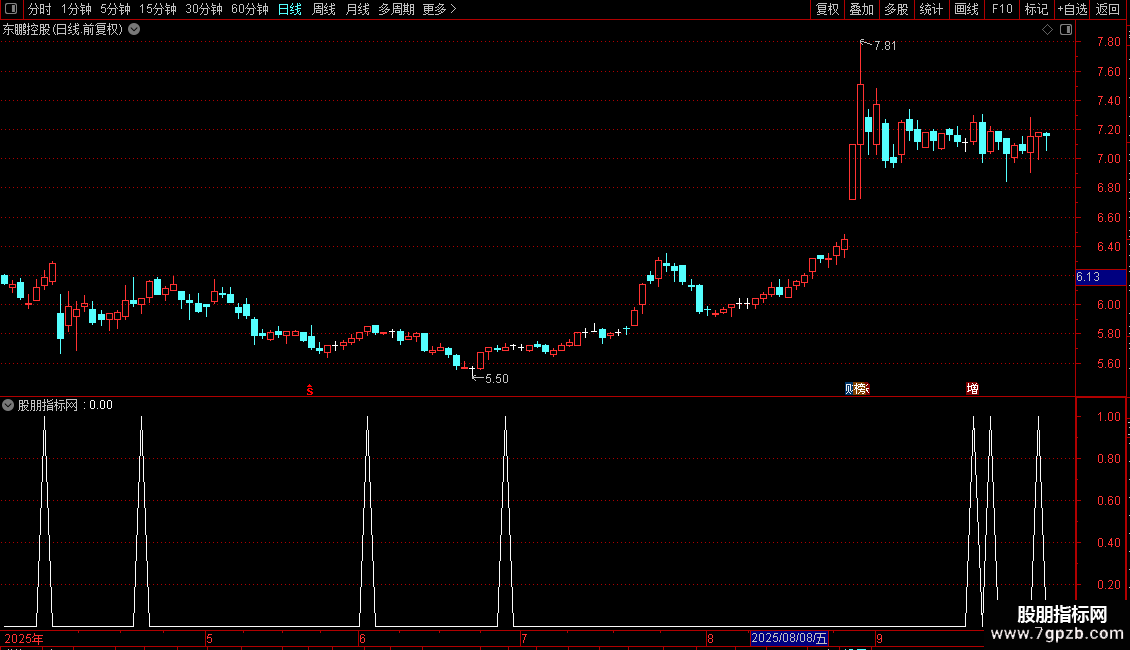Open F10 company information
1130x650 pixels.
click(1002, 9)
